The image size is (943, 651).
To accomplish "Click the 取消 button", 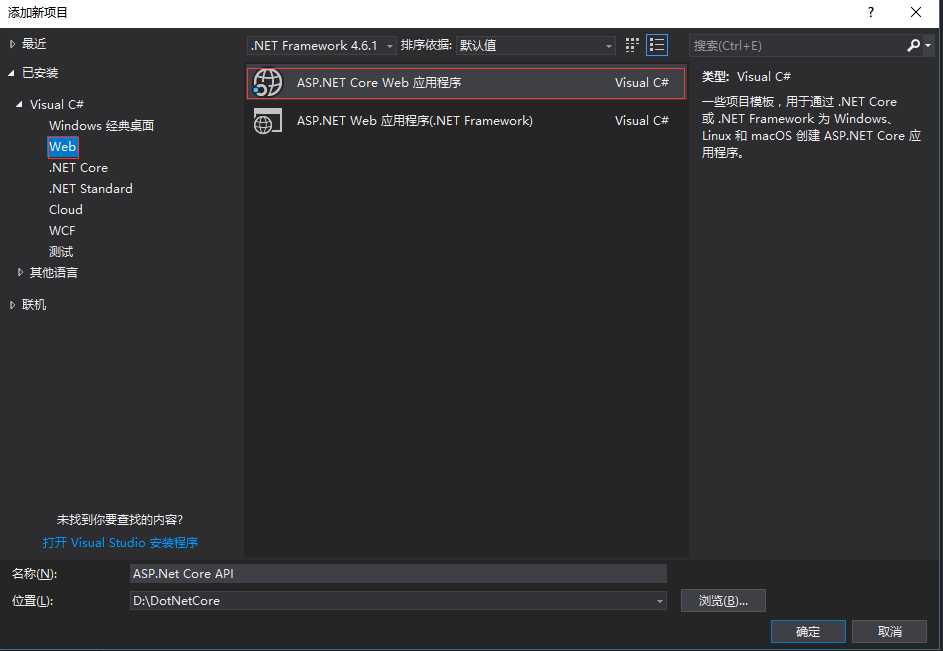I will tap(889, 632).
